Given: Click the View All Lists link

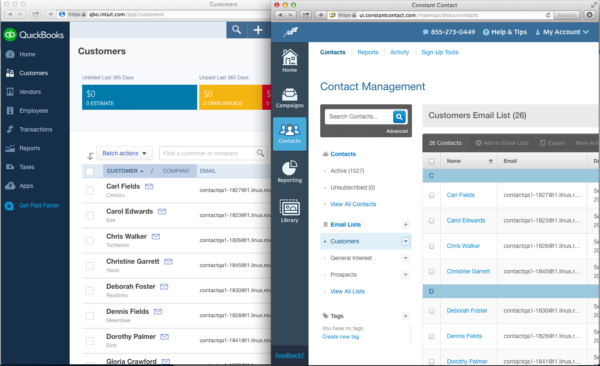Looking at the screenshot, I should coord(347,291).
